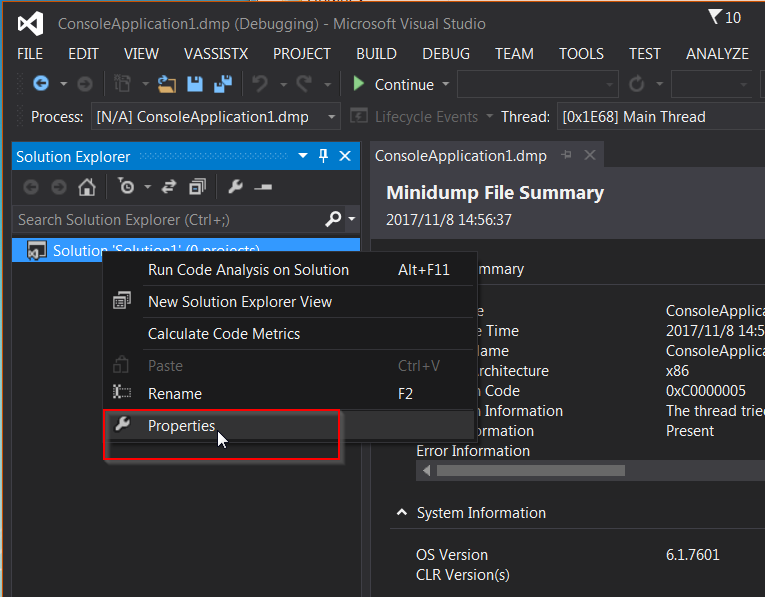Close the Solution Explorer panel
The width and height of the screenshot is (765, 597).
pos(345,156)
